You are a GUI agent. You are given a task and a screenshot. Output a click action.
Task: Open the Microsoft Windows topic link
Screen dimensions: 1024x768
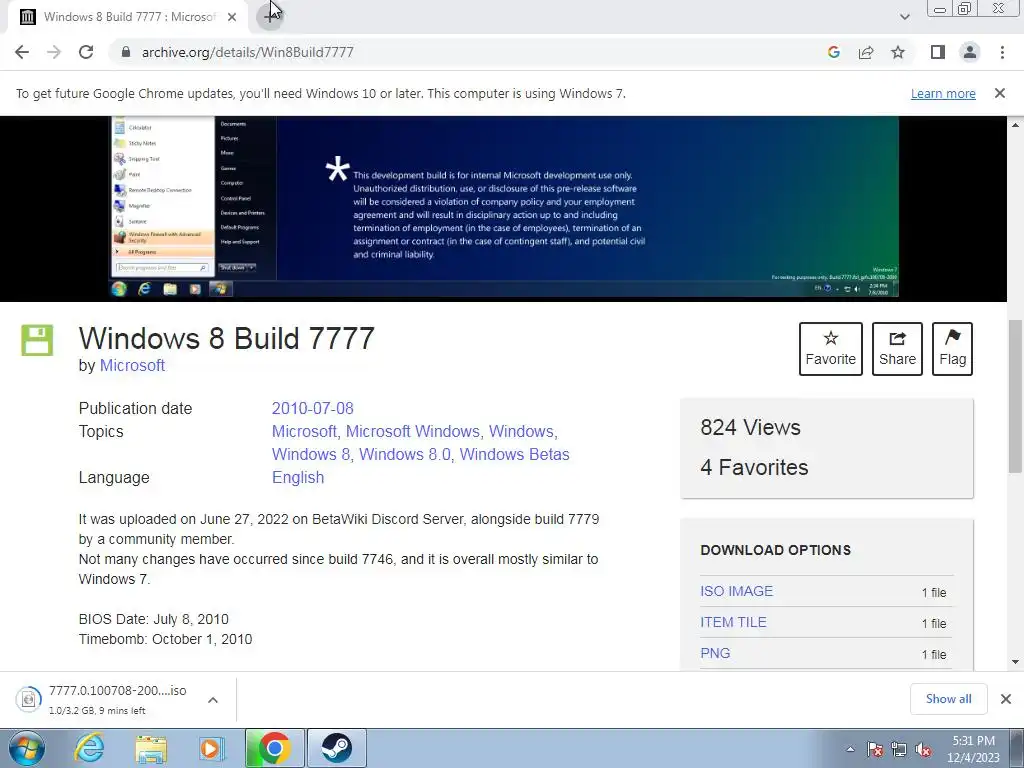pyautogui.click(x=414, y=431)
